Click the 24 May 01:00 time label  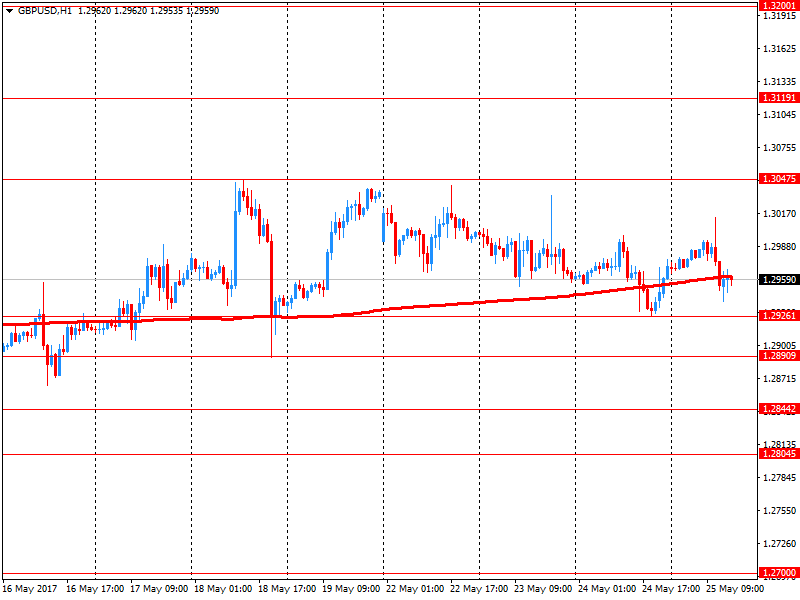coord(607,589)
